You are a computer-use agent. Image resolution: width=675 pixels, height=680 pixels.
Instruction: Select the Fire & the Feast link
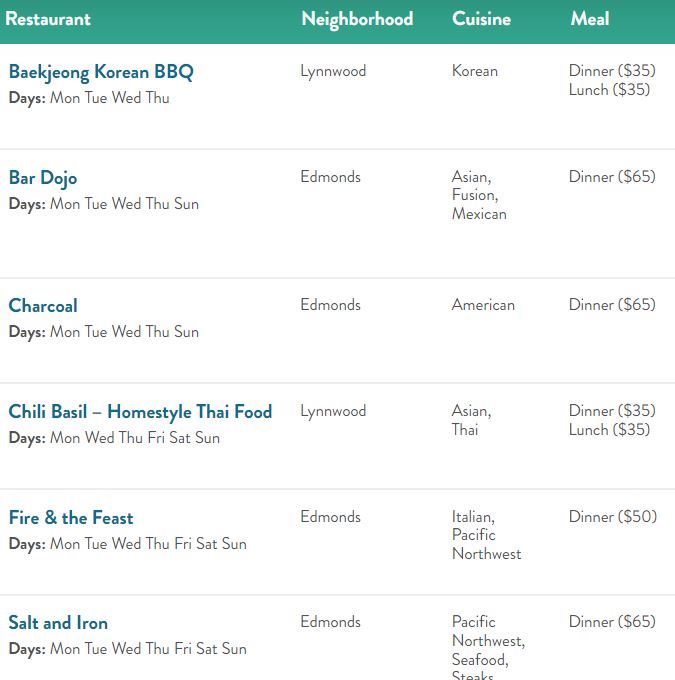tap(71, 517)
